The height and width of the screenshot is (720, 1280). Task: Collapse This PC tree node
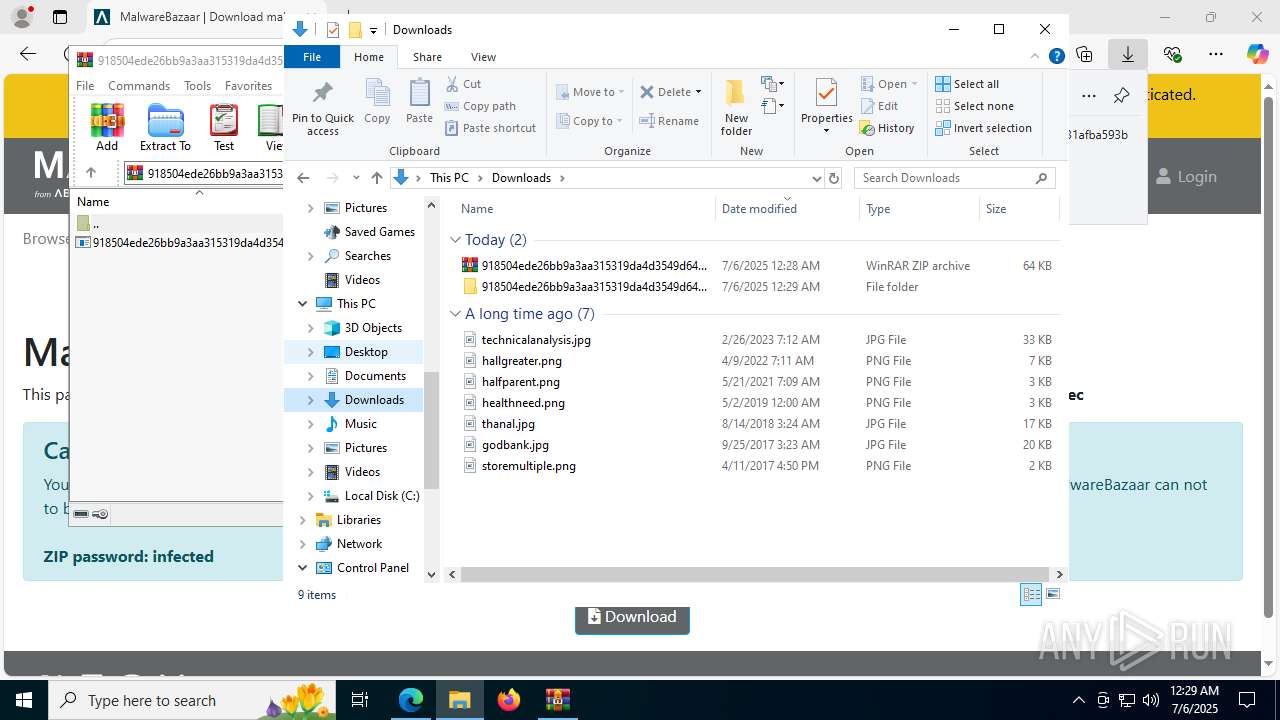click(x=303, y=304)
